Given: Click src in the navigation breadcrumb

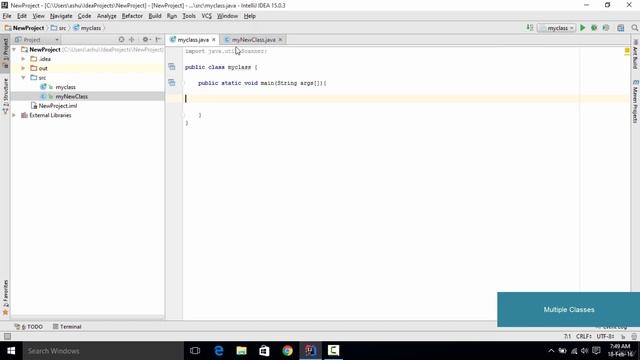Looking at the screenshot, I should [58, 28].
